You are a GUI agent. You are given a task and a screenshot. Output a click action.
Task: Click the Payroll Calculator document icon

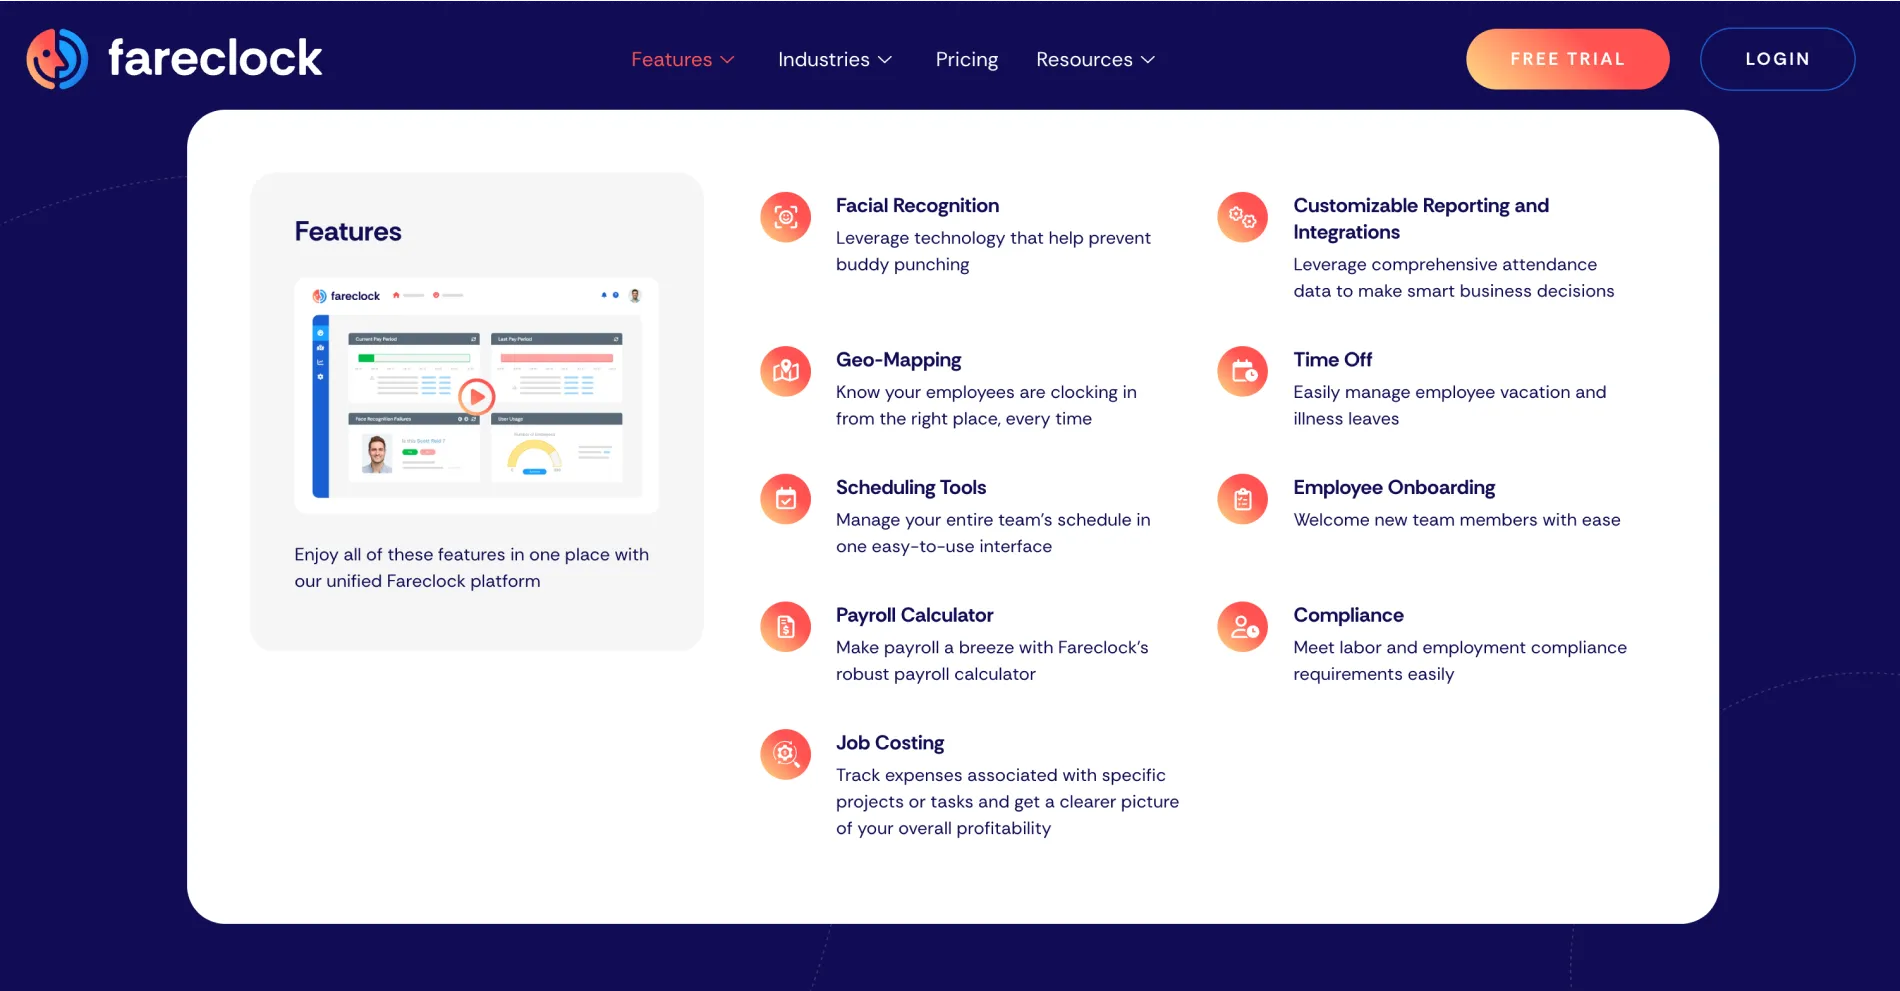tap(786, 627)
